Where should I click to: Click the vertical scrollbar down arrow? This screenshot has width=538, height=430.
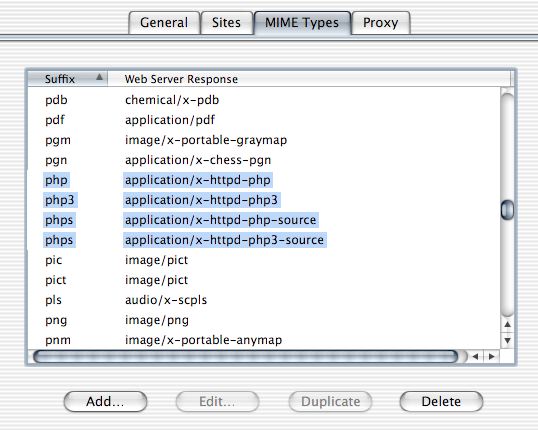pos(507,340)
